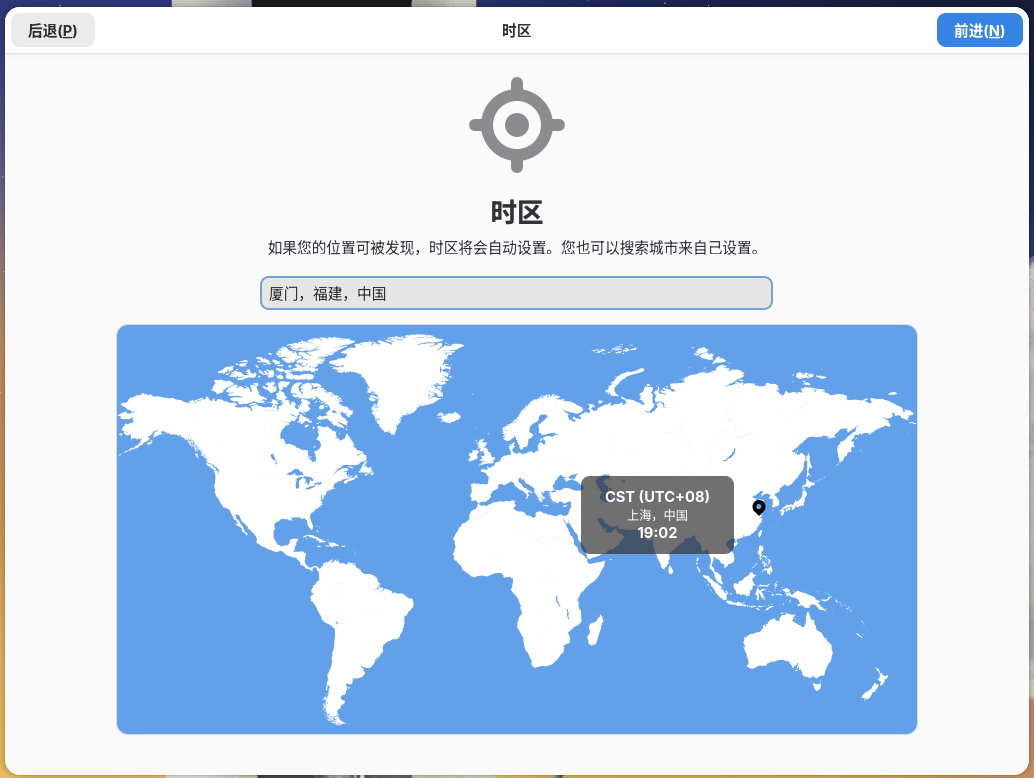
Task: Click the 19:02 time in the map tooltip
Action: pos(657,533)
